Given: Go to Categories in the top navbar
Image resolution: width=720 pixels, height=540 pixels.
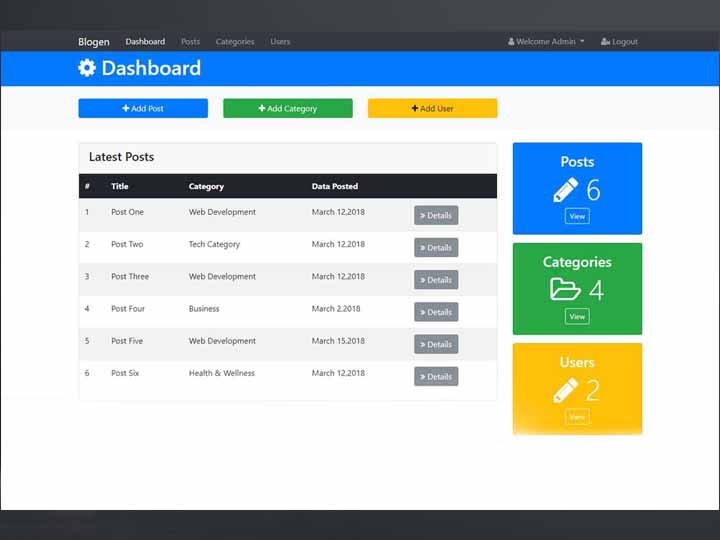Looking at the screenshot, I should (235, 42).
